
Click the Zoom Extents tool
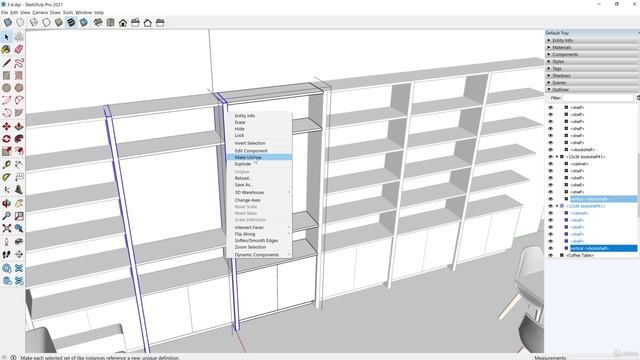6,229
